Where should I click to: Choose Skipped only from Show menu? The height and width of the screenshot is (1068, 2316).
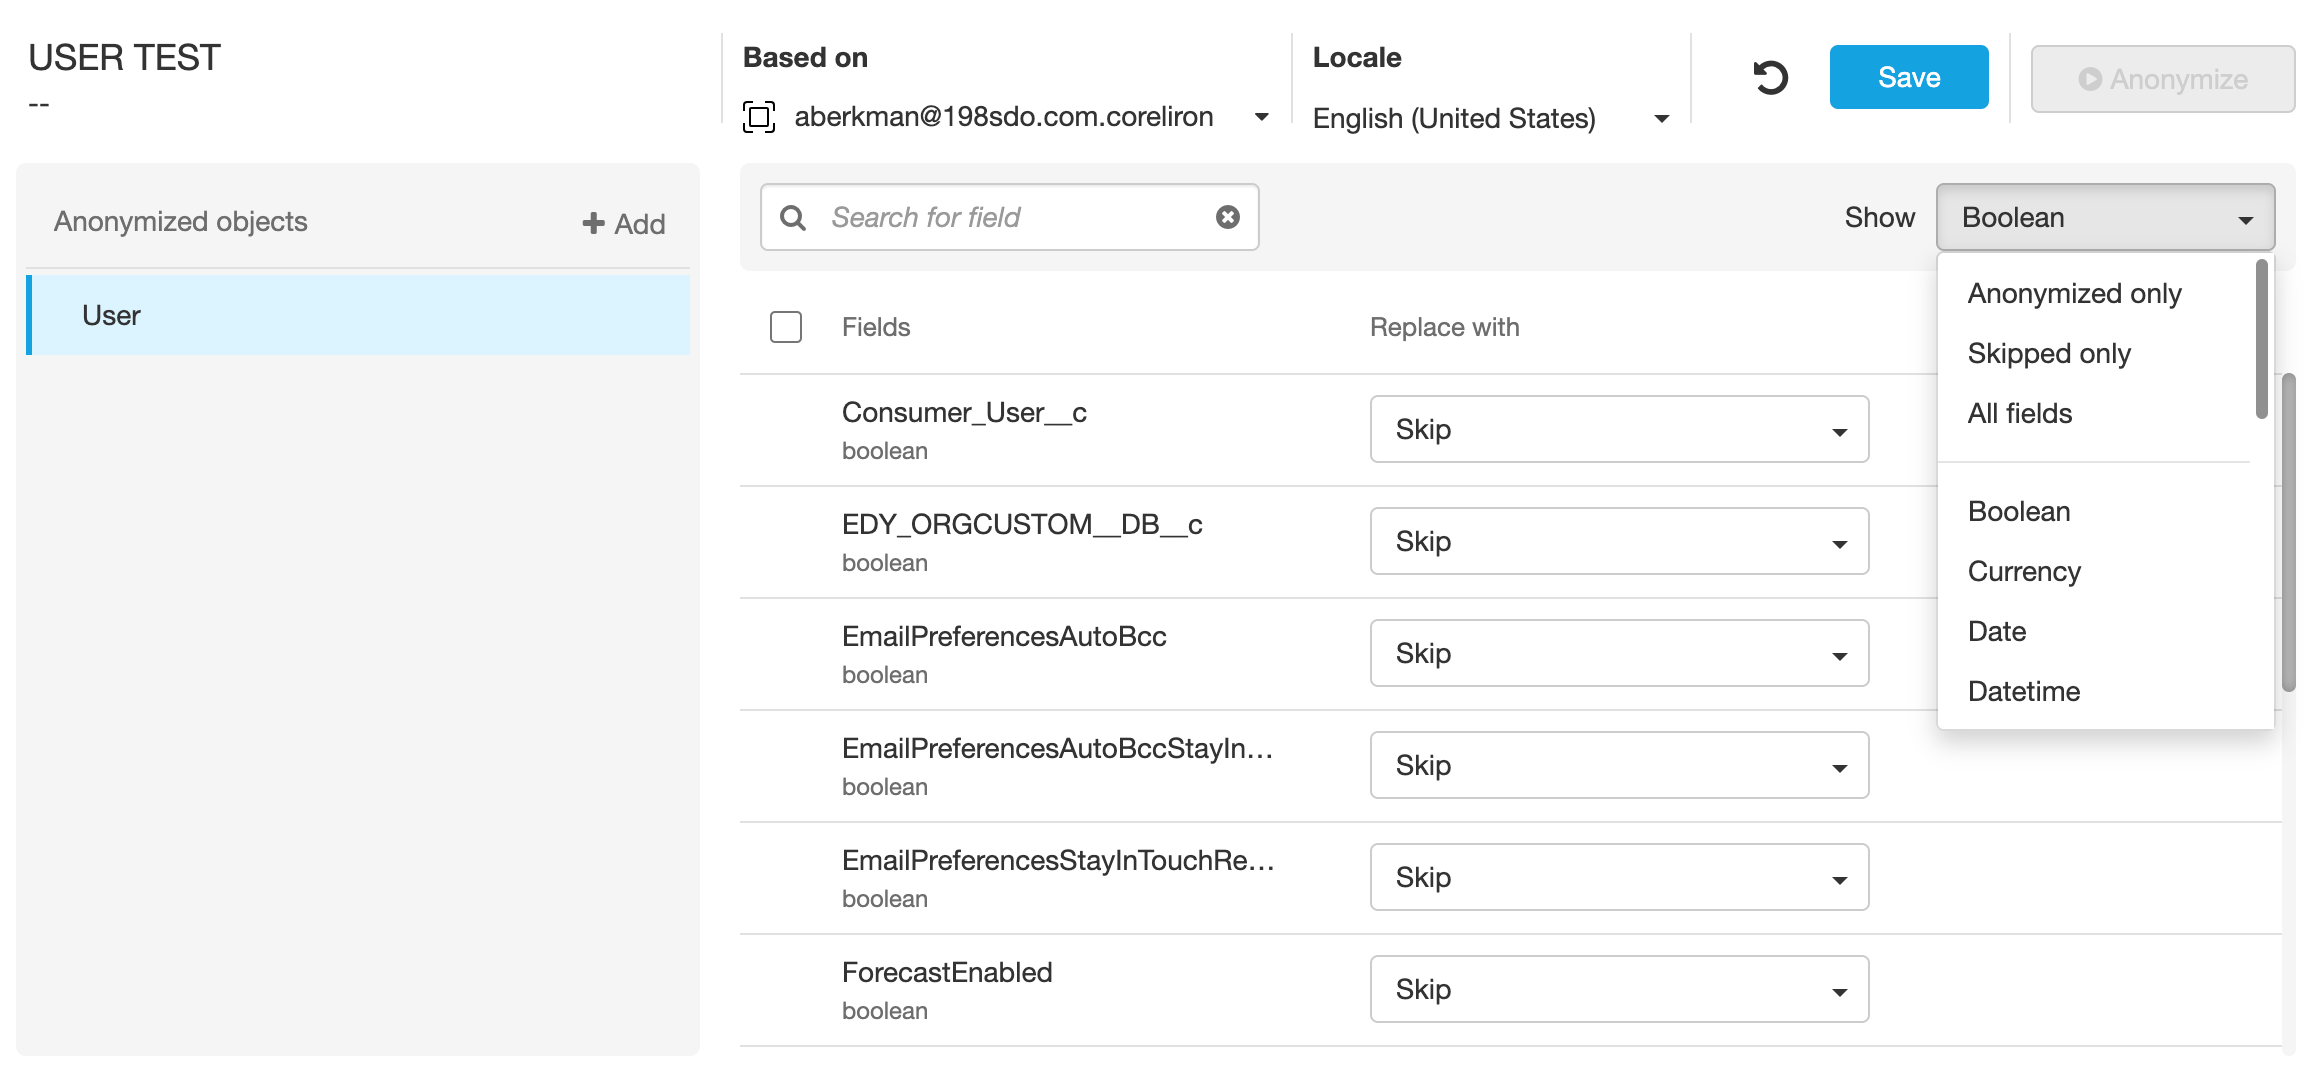click(x=2095, y=353)
